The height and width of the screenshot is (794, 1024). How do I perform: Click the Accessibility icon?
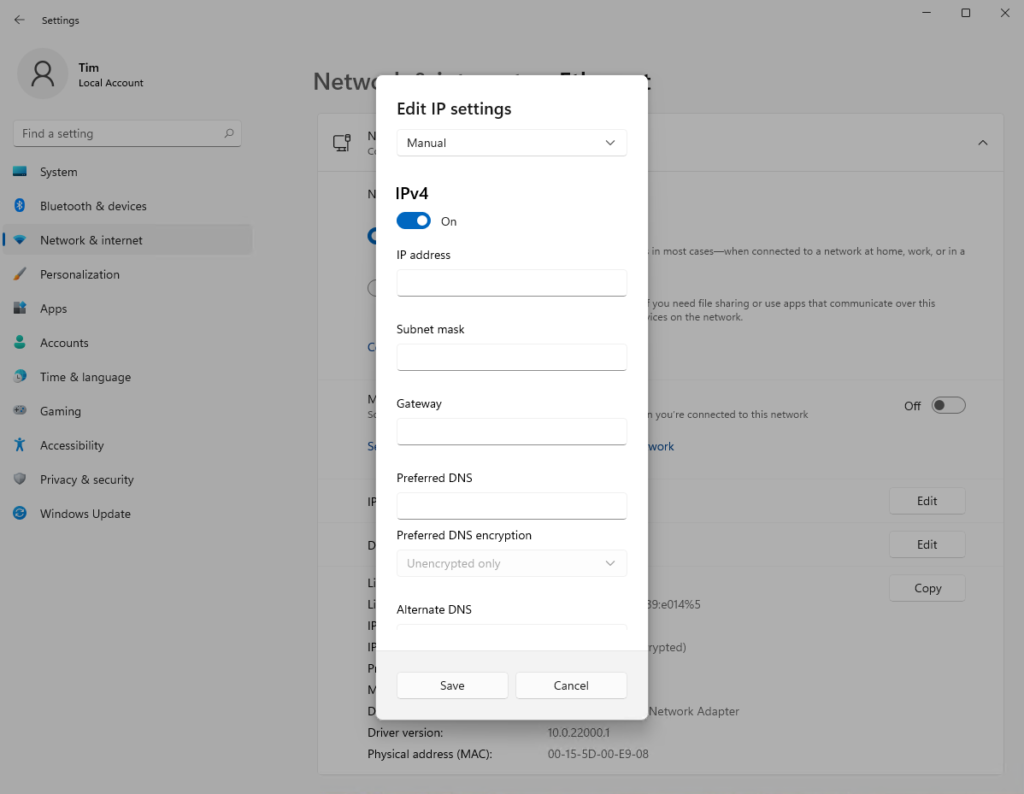[x=20, y=445]
